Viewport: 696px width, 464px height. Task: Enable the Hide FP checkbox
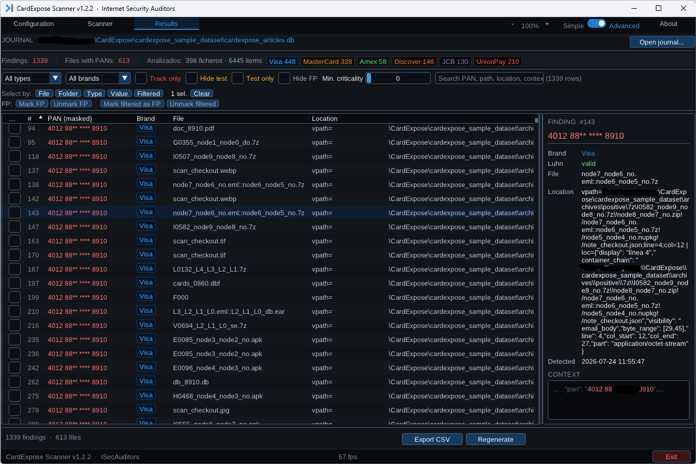(284, 79)
